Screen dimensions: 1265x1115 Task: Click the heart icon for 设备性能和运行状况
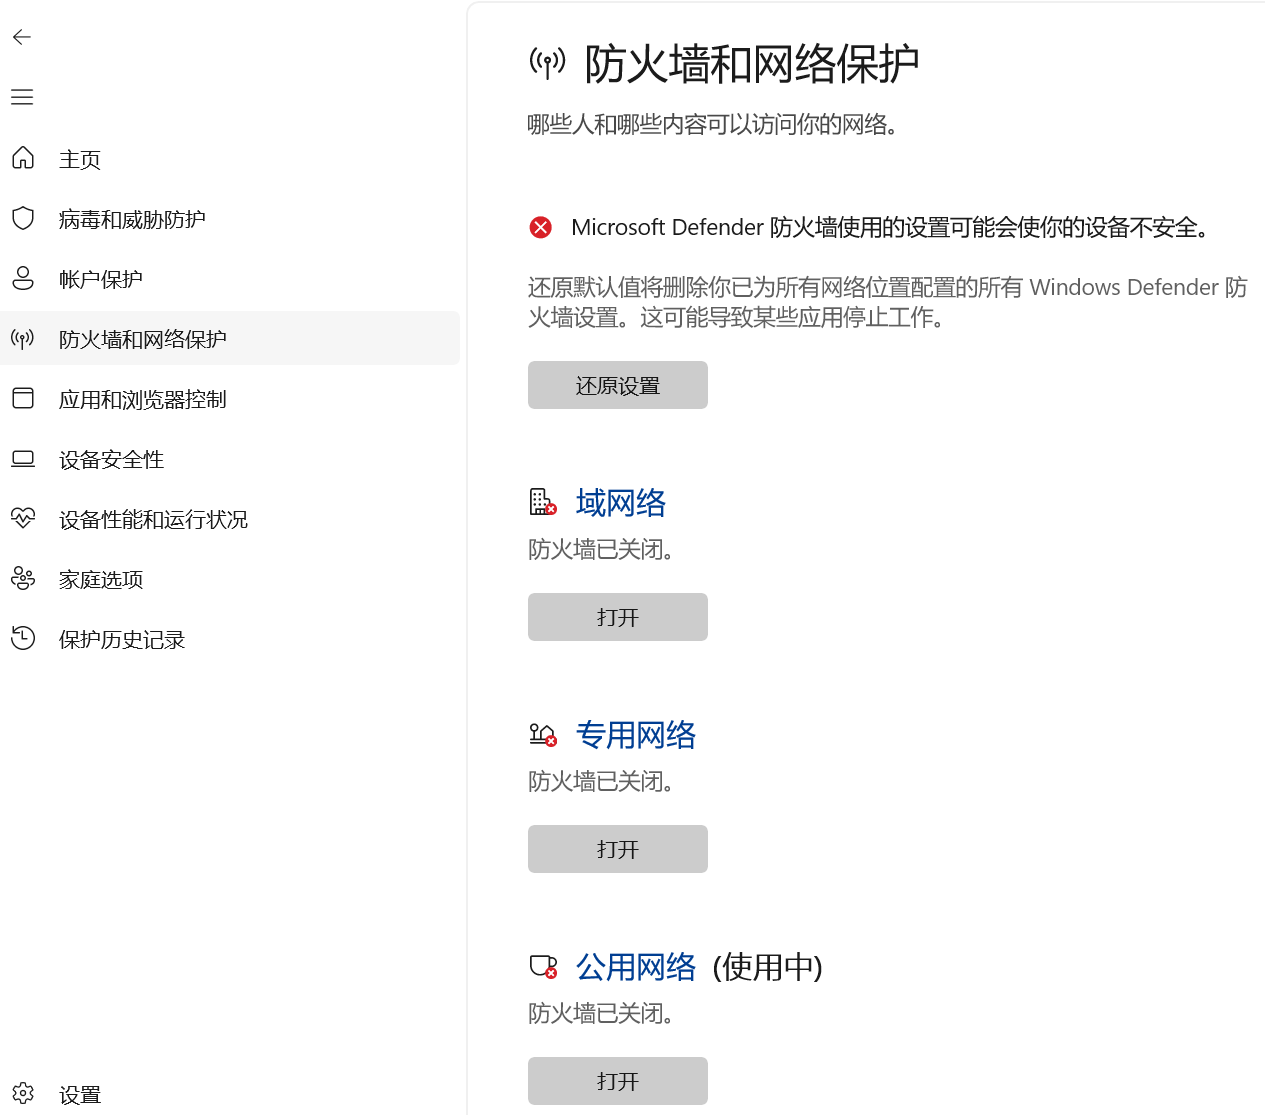[x=23, y=518]
